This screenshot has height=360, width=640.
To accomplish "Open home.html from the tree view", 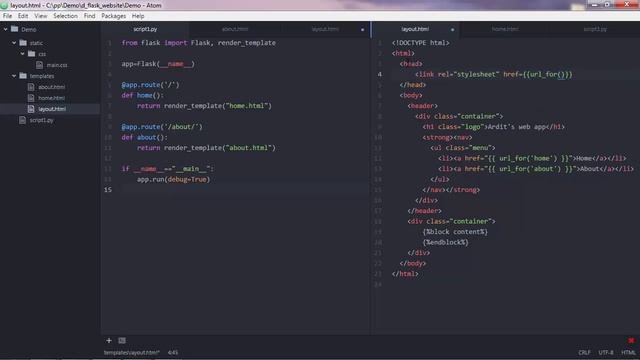I will pos(51,98).
